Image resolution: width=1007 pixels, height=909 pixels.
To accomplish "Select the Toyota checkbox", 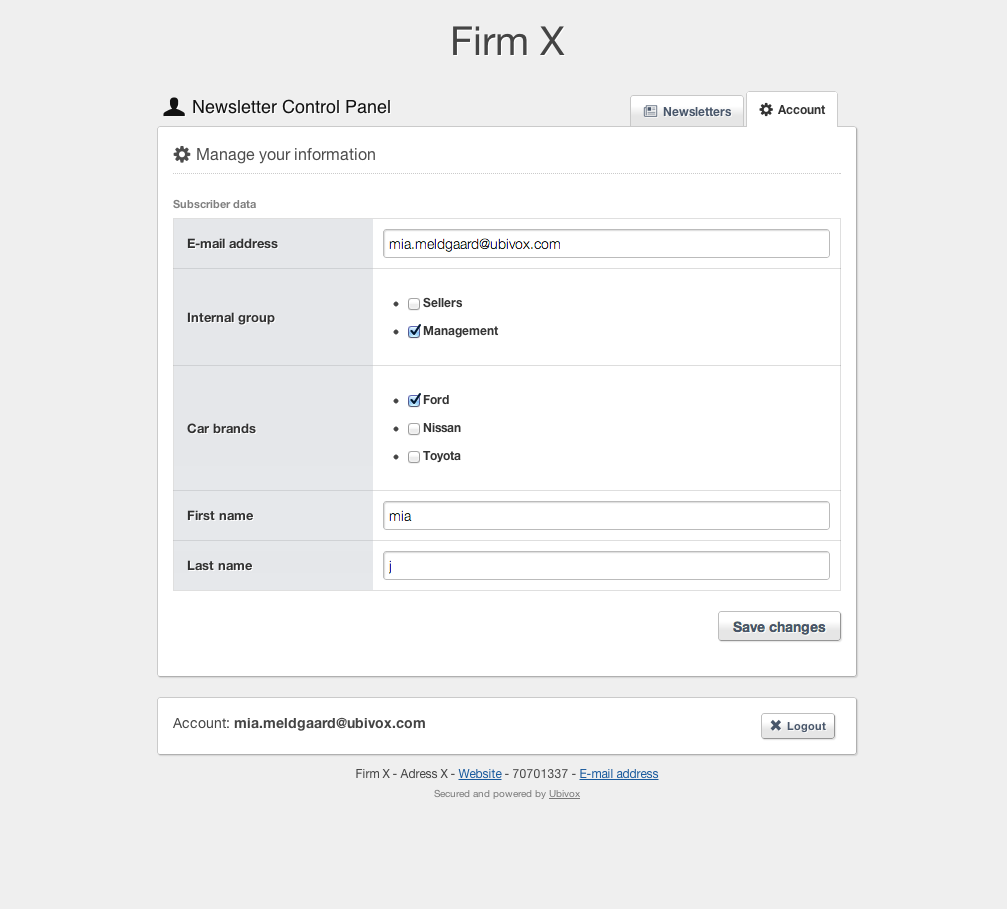I will (414, 457).
